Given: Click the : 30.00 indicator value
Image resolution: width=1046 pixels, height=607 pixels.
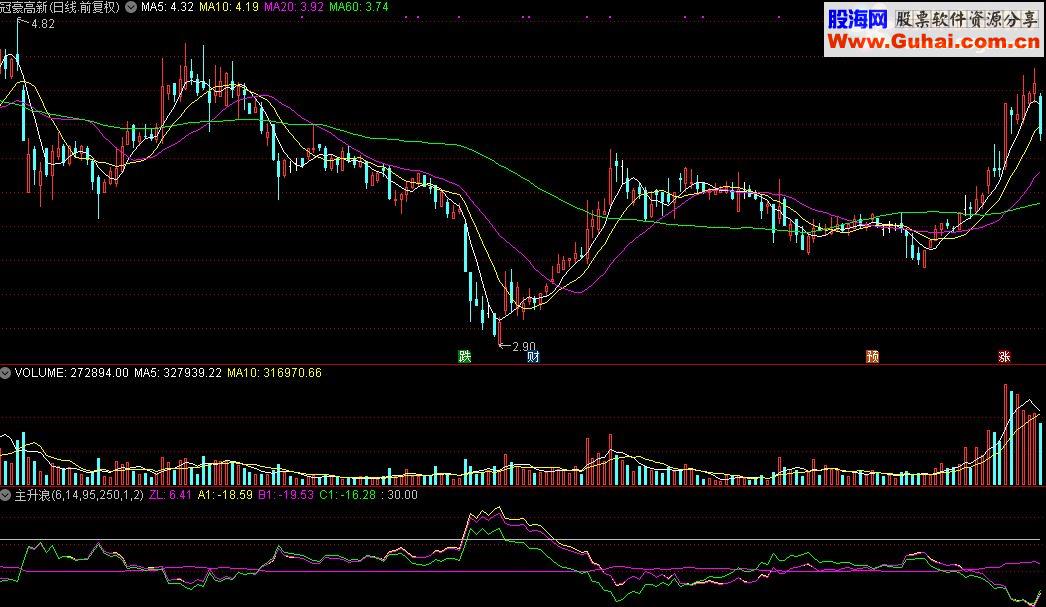Looking at the screenshot, I should pyautogui.click(x=399, y=495).
